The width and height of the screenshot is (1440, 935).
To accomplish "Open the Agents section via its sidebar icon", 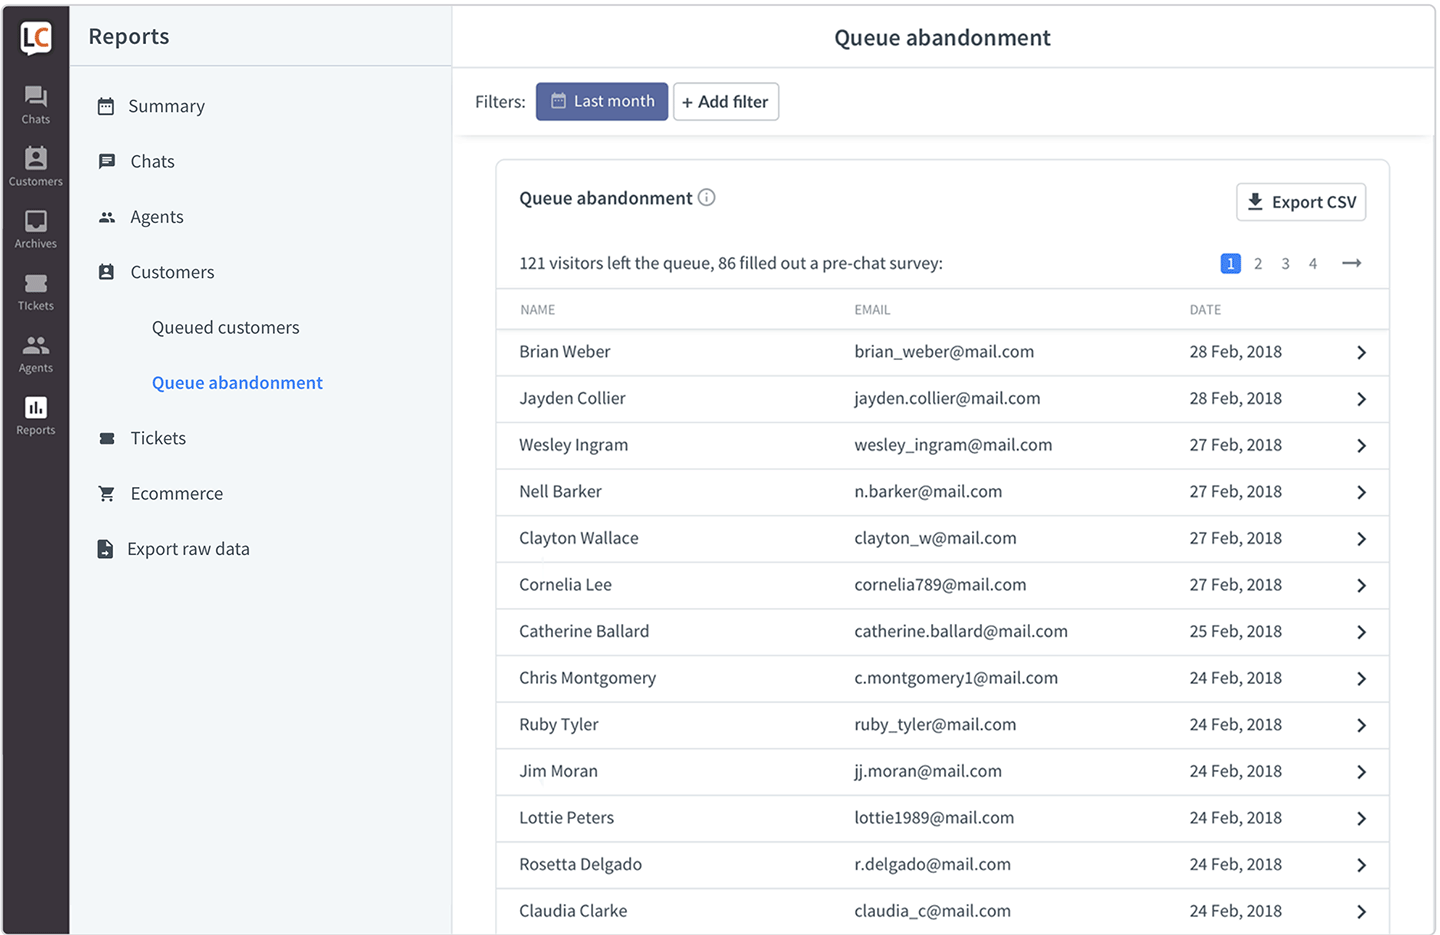I will click(35, 353).
